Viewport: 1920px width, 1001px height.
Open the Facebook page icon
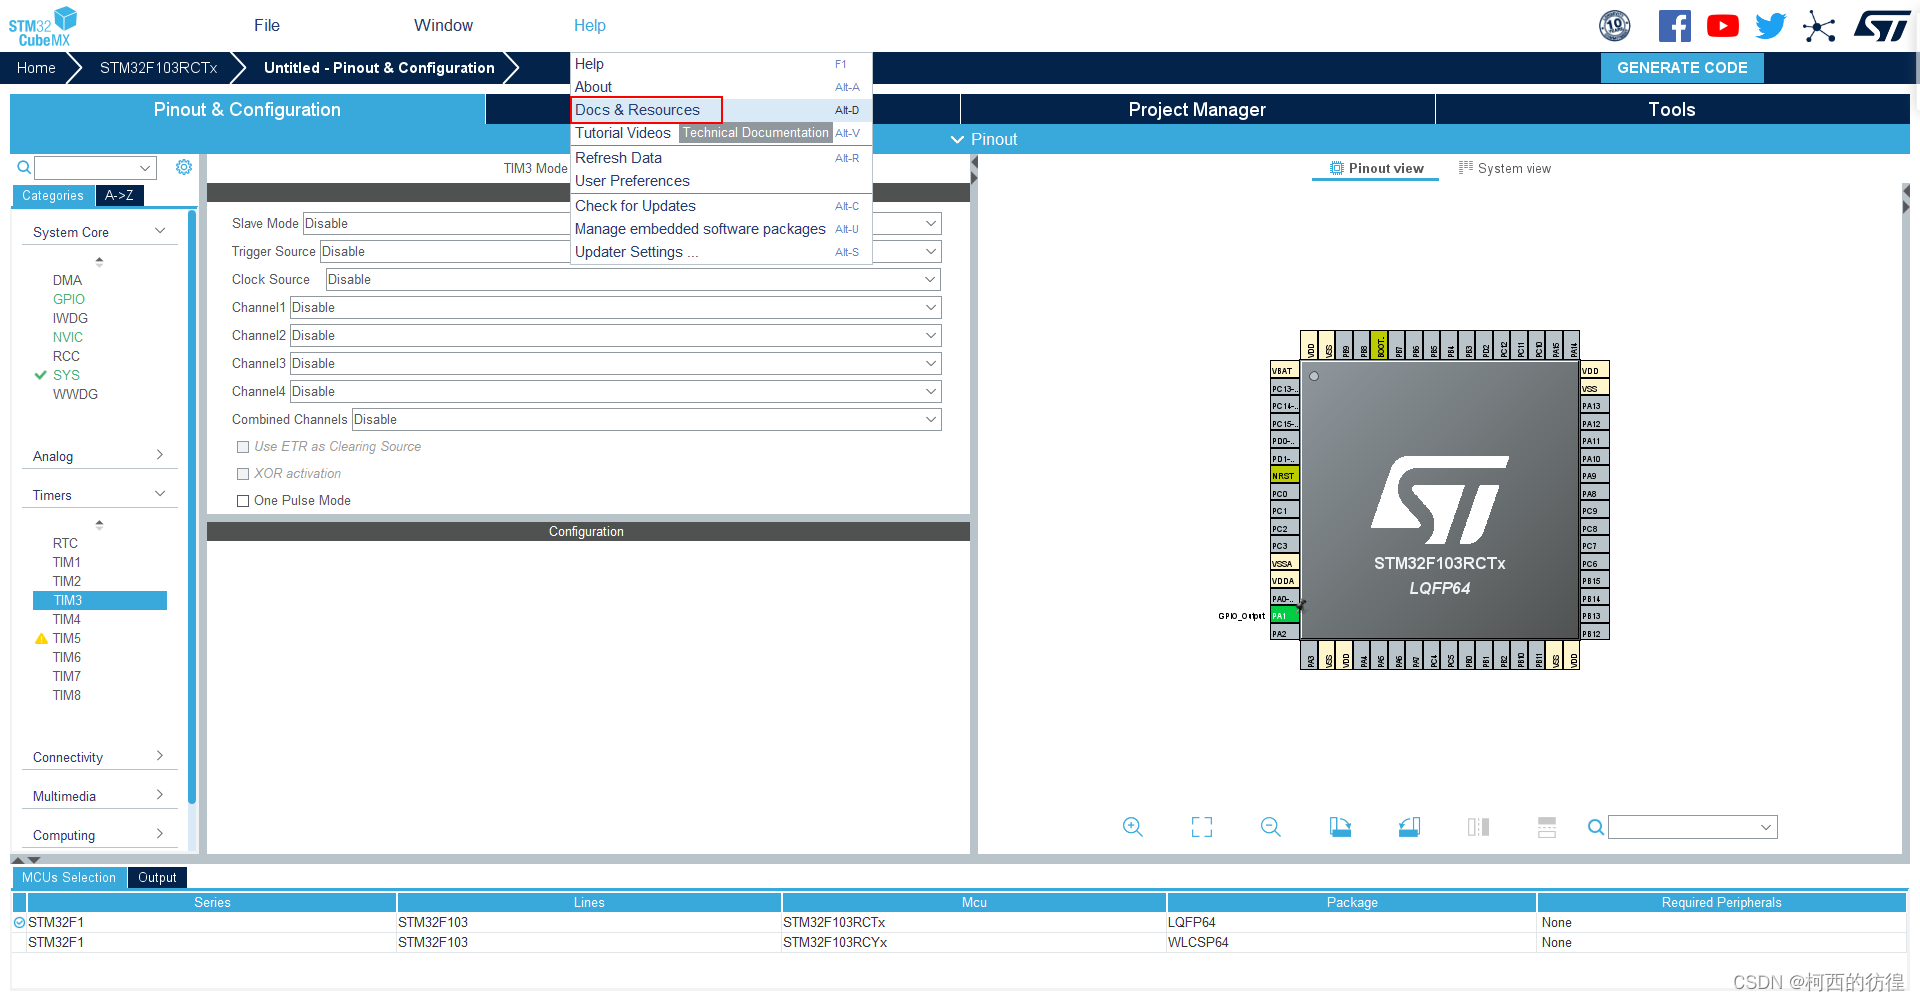tap(1675, 26)
